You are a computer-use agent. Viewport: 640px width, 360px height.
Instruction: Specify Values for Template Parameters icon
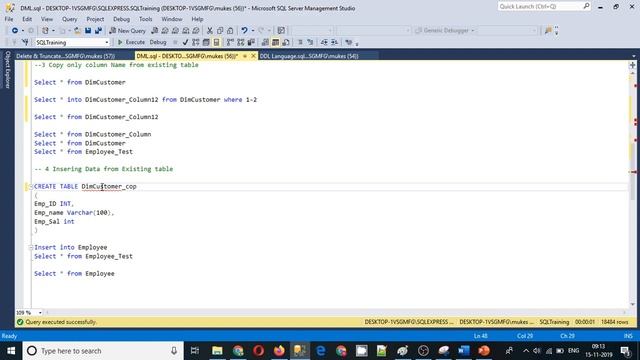[x=349, y=42]
